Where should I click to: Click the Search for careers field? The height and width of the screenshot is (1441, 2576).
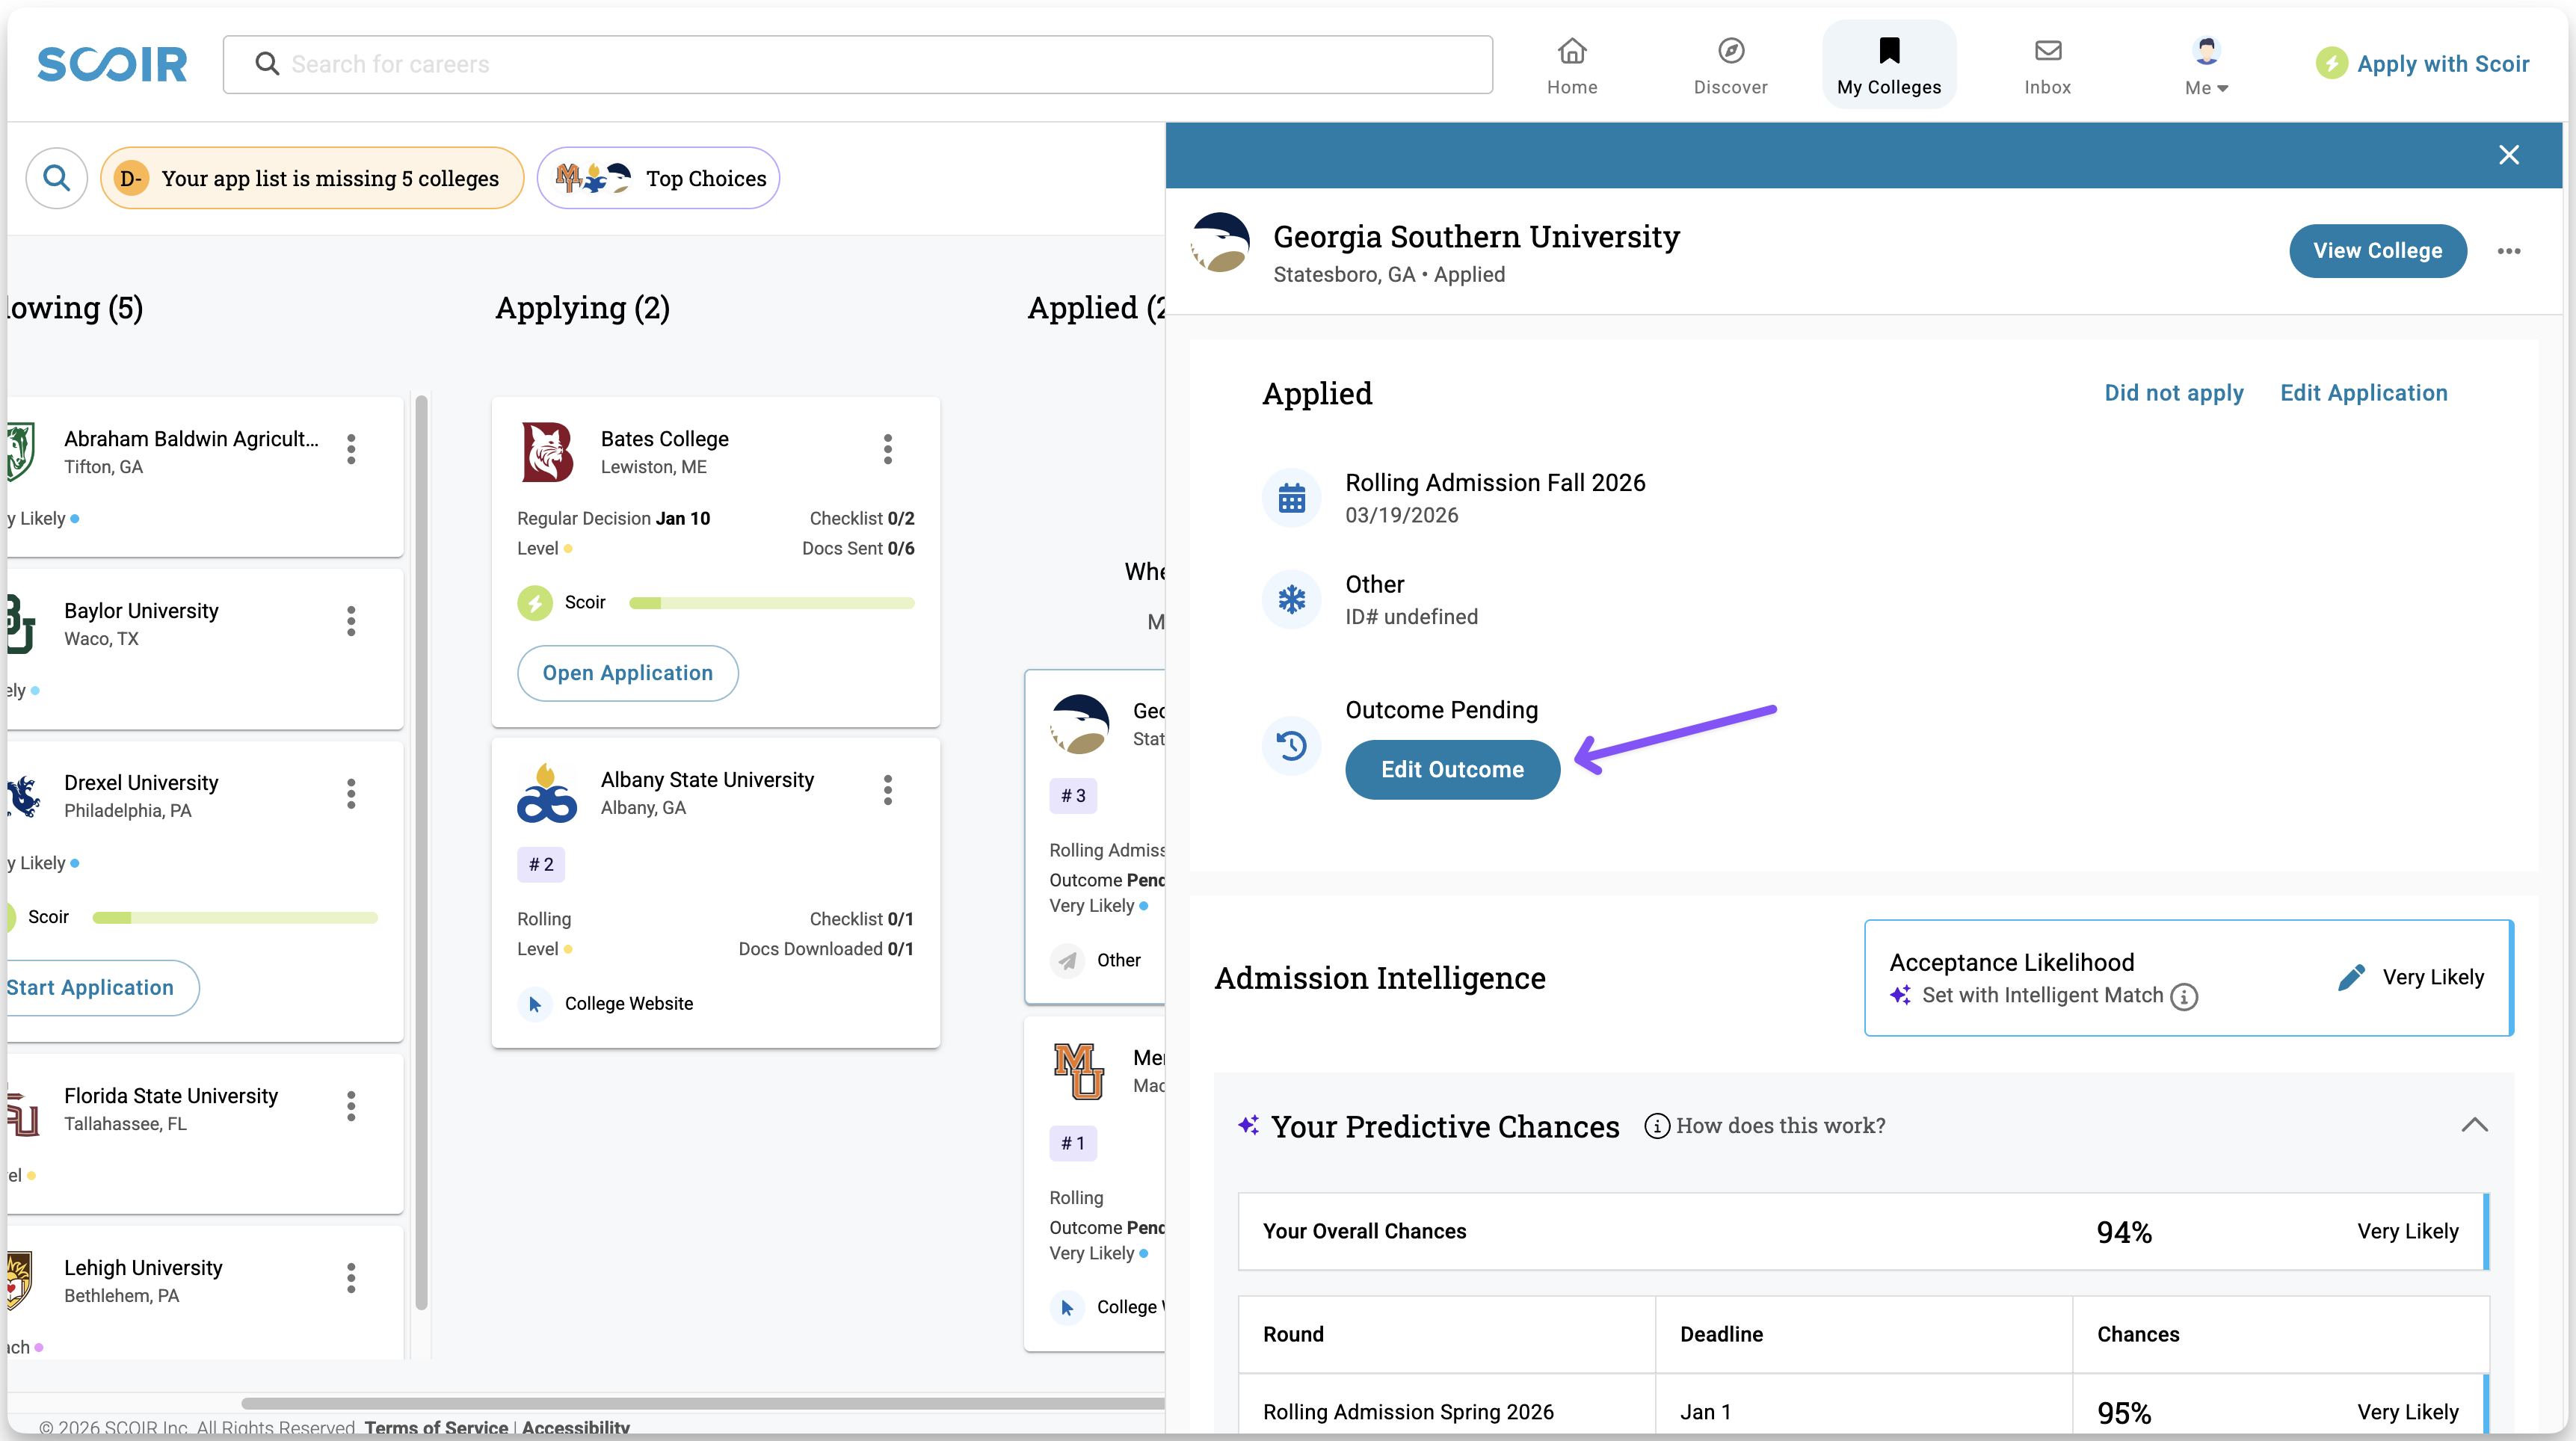tap(858, 65)
